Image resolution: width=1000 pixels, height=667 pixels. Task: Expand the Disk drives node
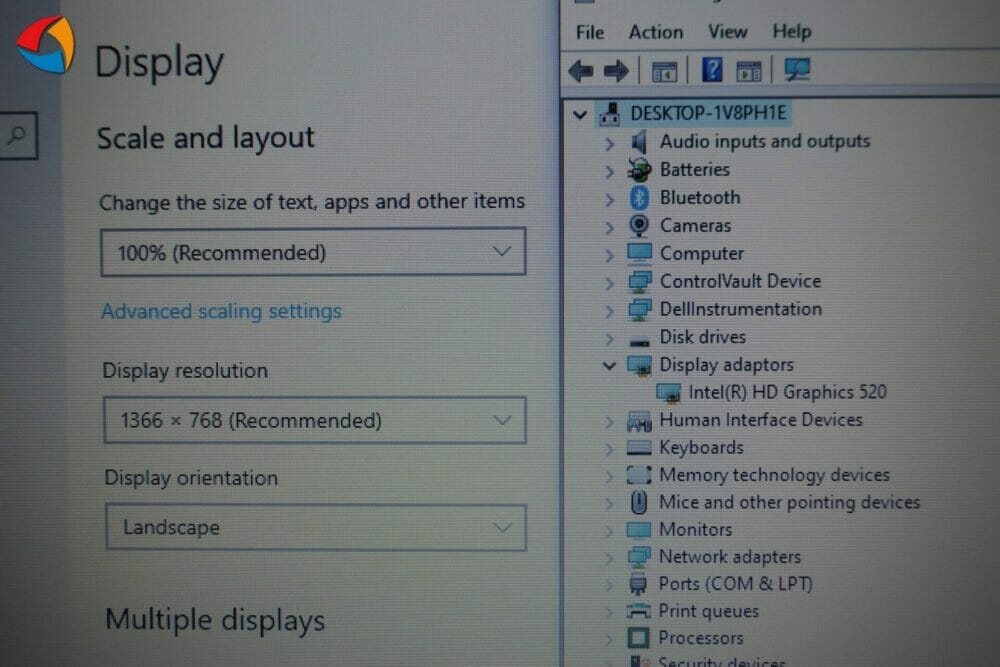pos(609,339)
